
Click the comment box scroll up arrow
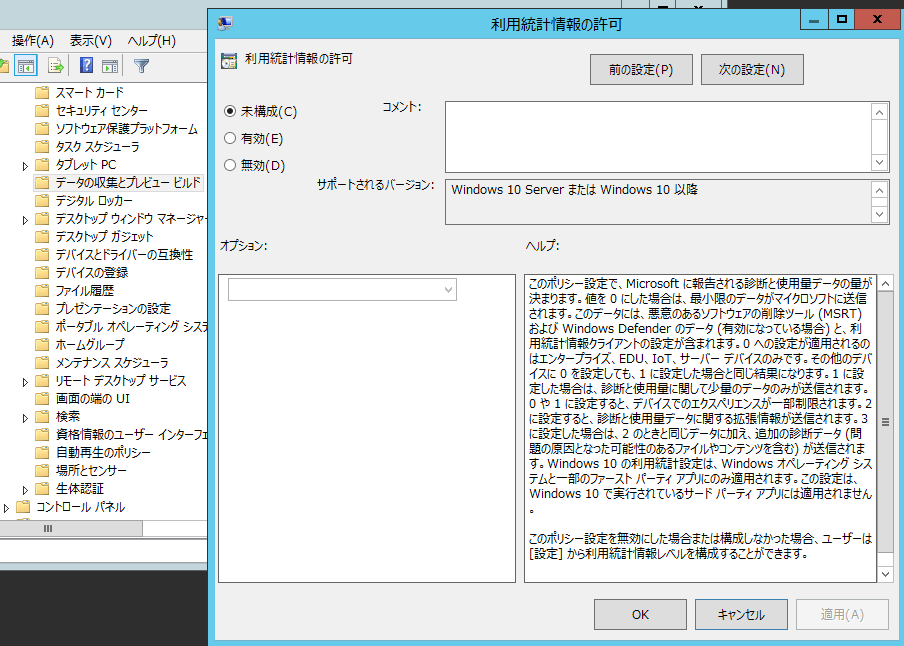coord(879,112)
